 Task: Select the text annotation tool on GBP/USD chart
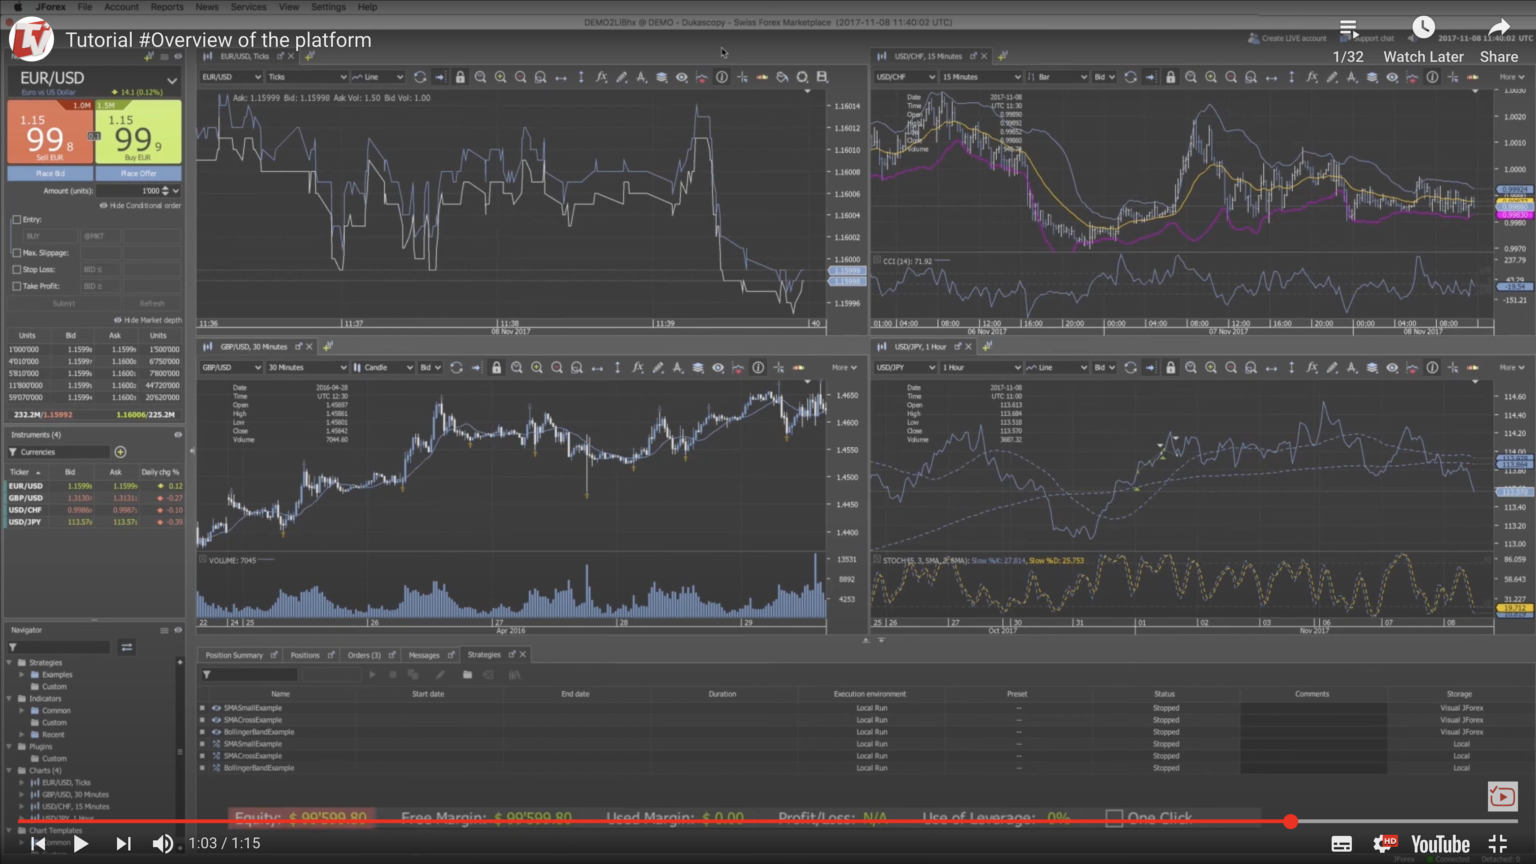coord(678,368)
